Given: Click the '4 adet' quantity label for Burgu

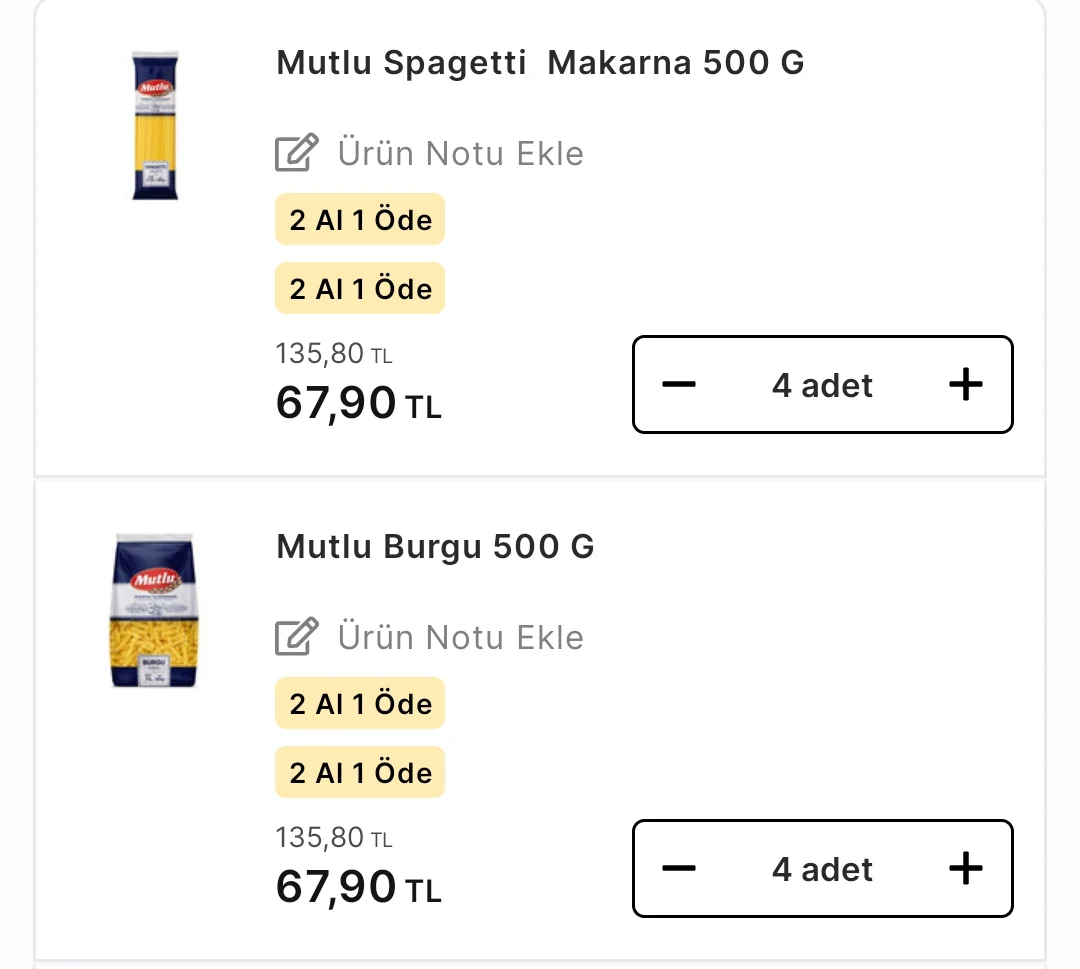Looking at the screenshot, I should click(822, 869).
